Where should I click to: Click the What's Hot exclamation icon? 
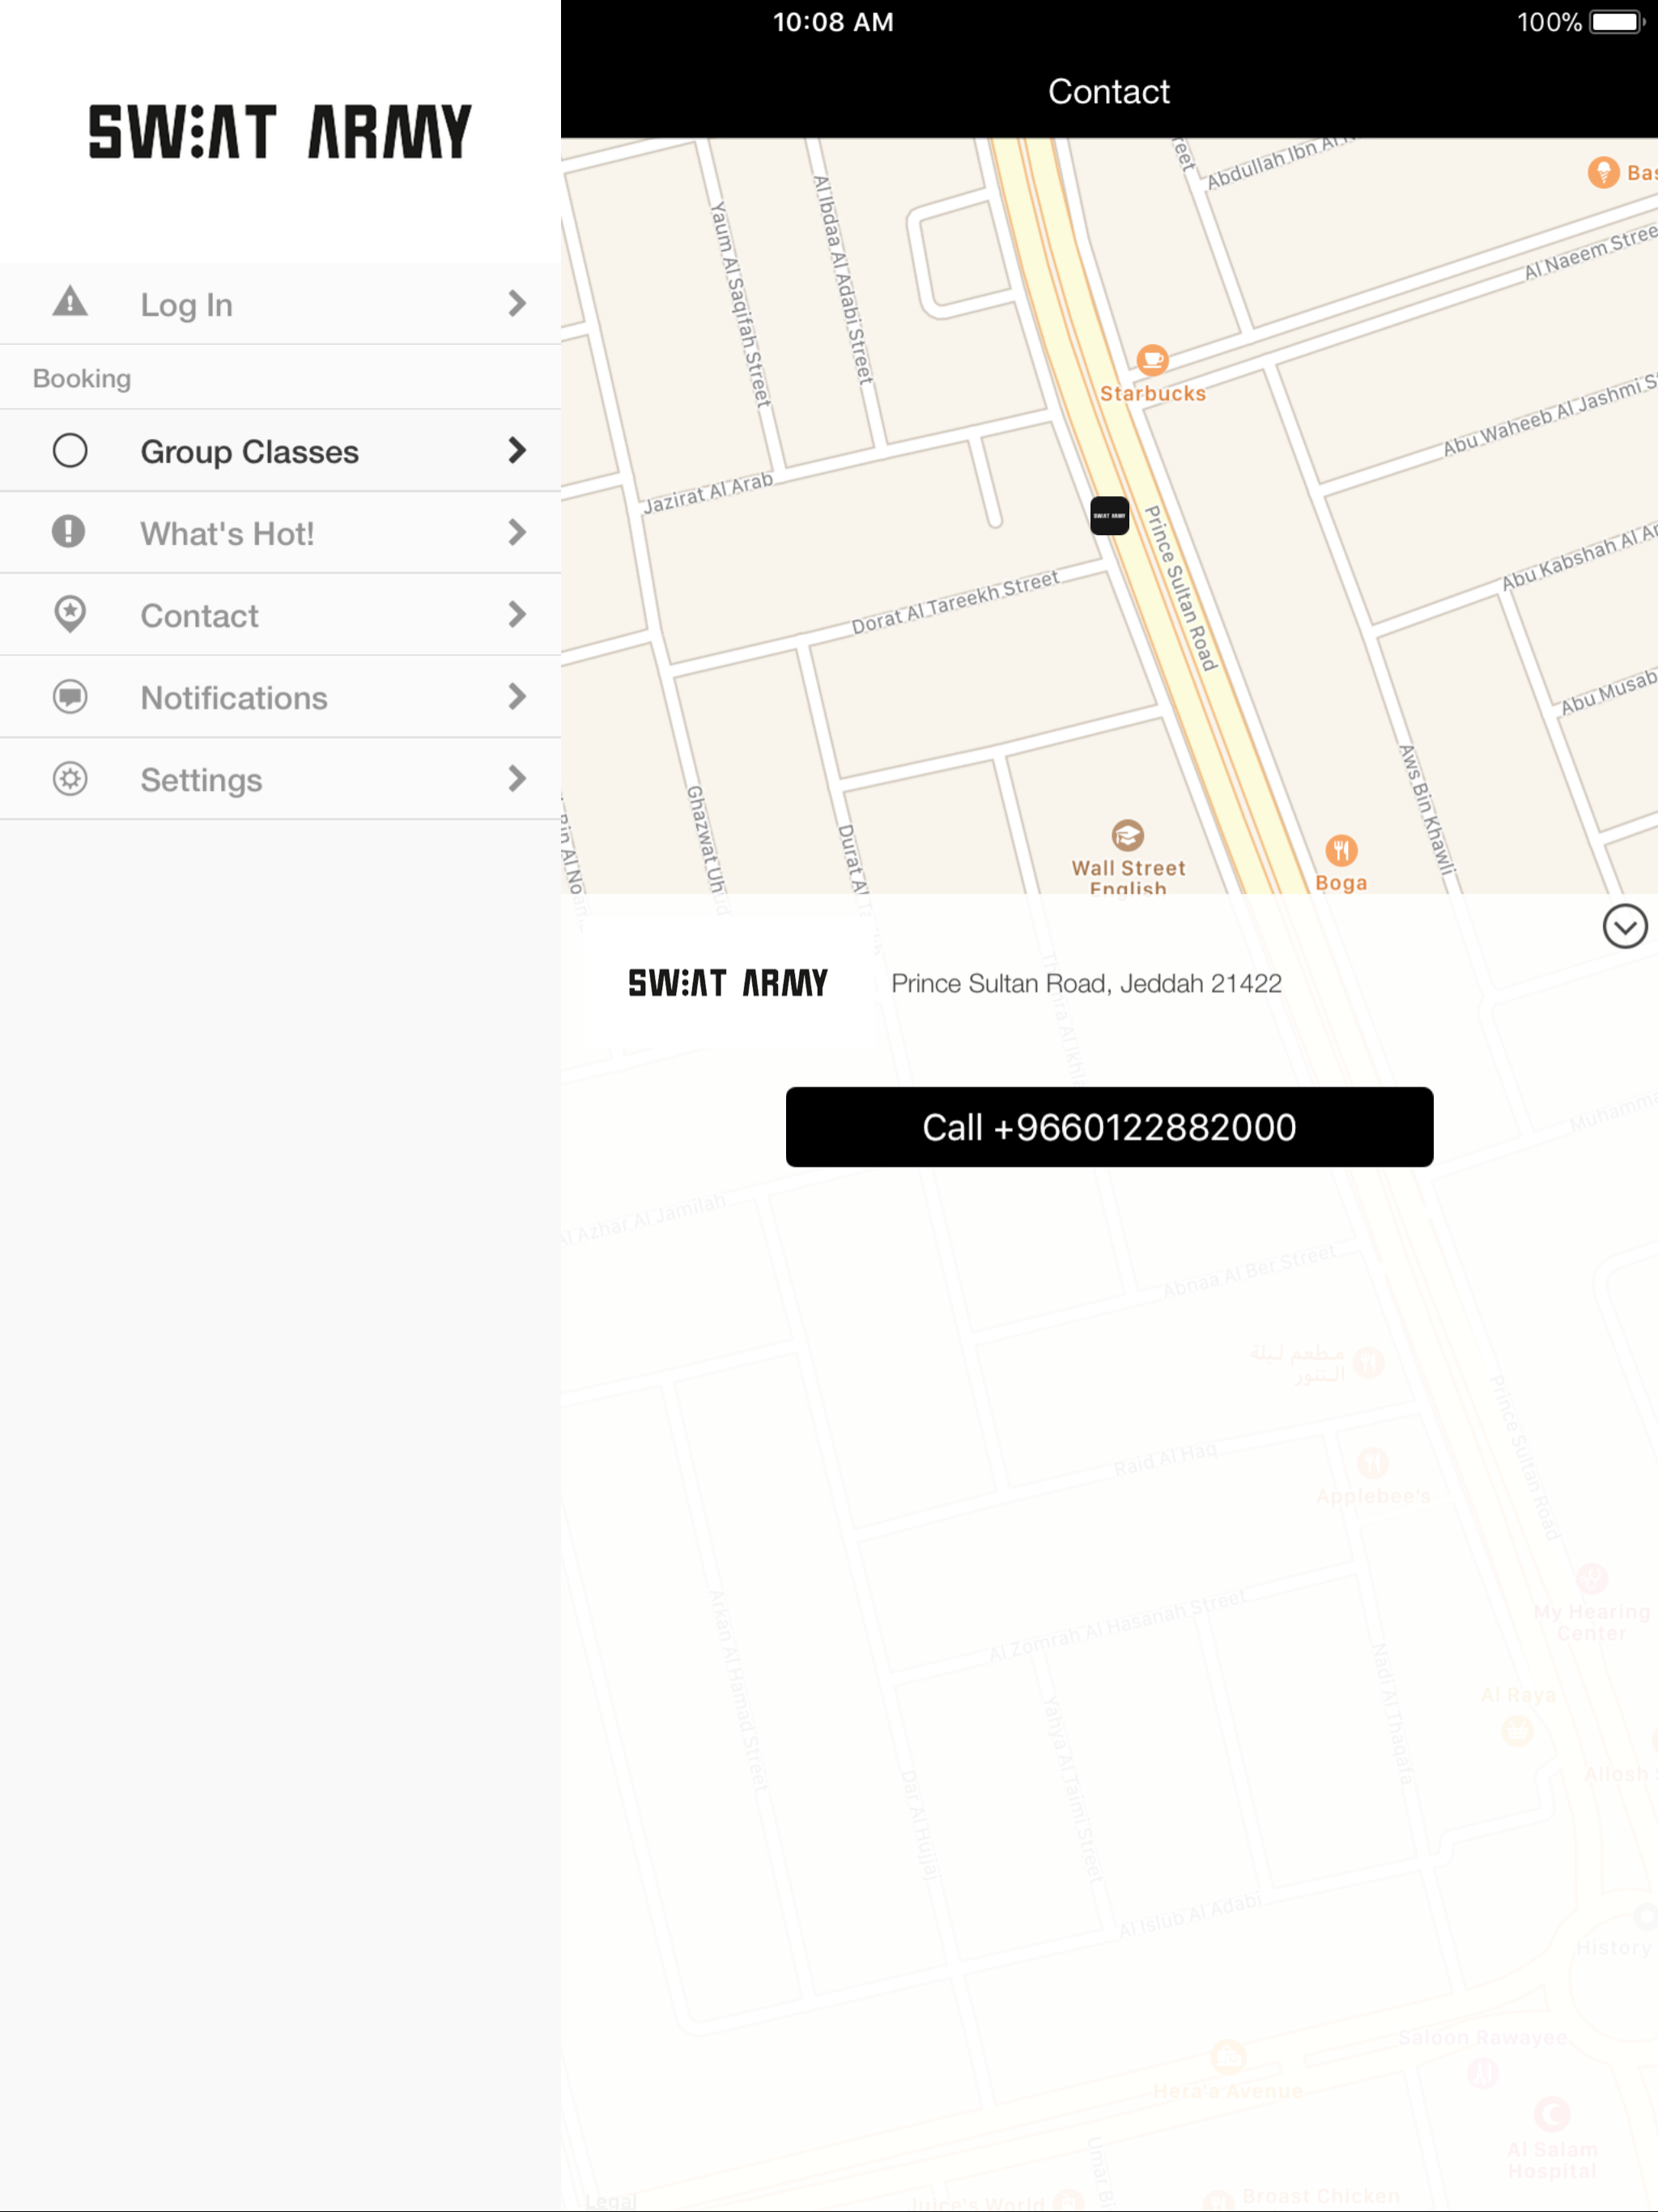[69, 532]
